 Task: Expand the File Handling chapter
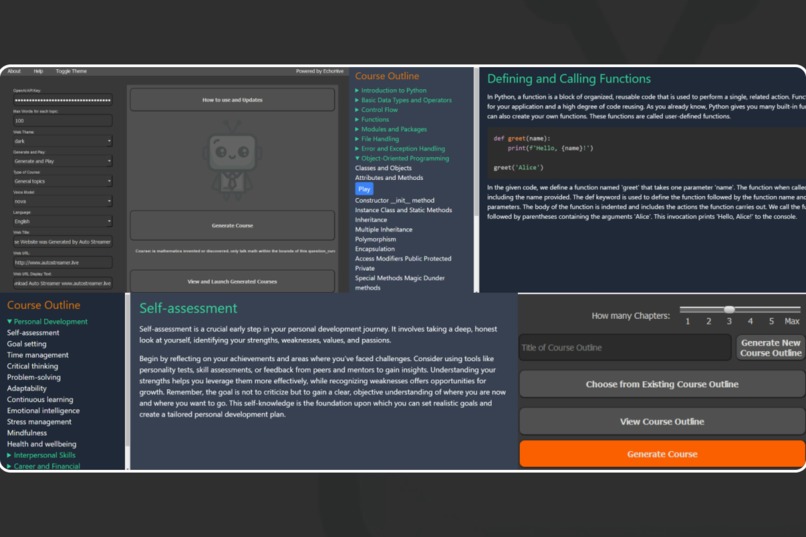377,139
